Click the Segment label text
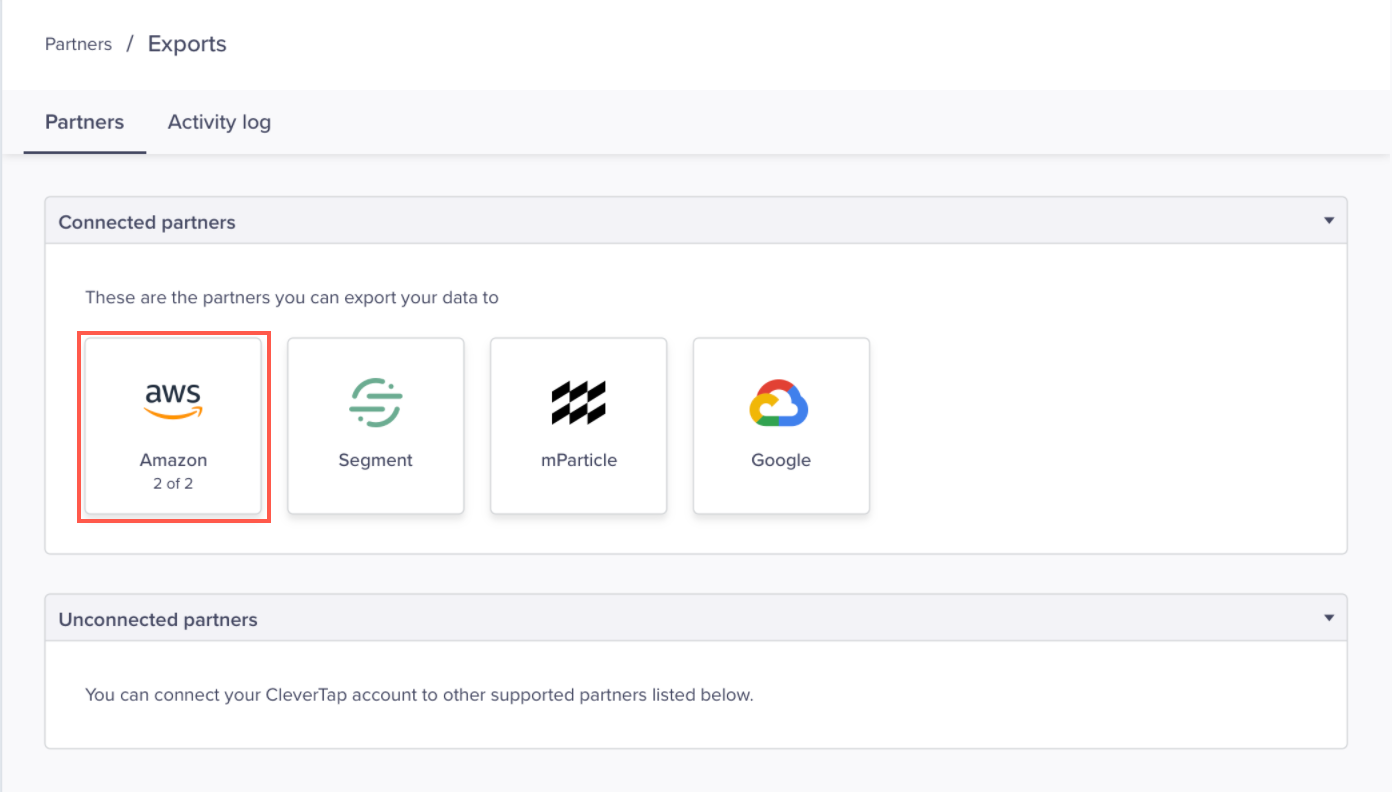Image resolution: width=1392 pixels, height=794 pixels. 376,460
